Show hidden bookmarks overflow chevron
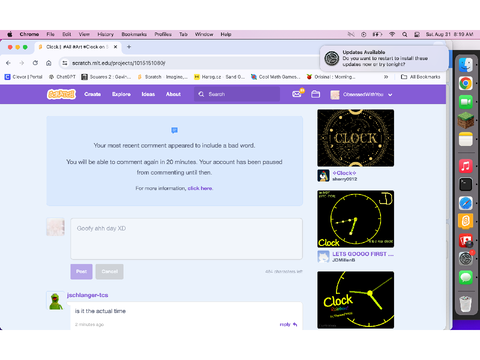 (386, 77)
